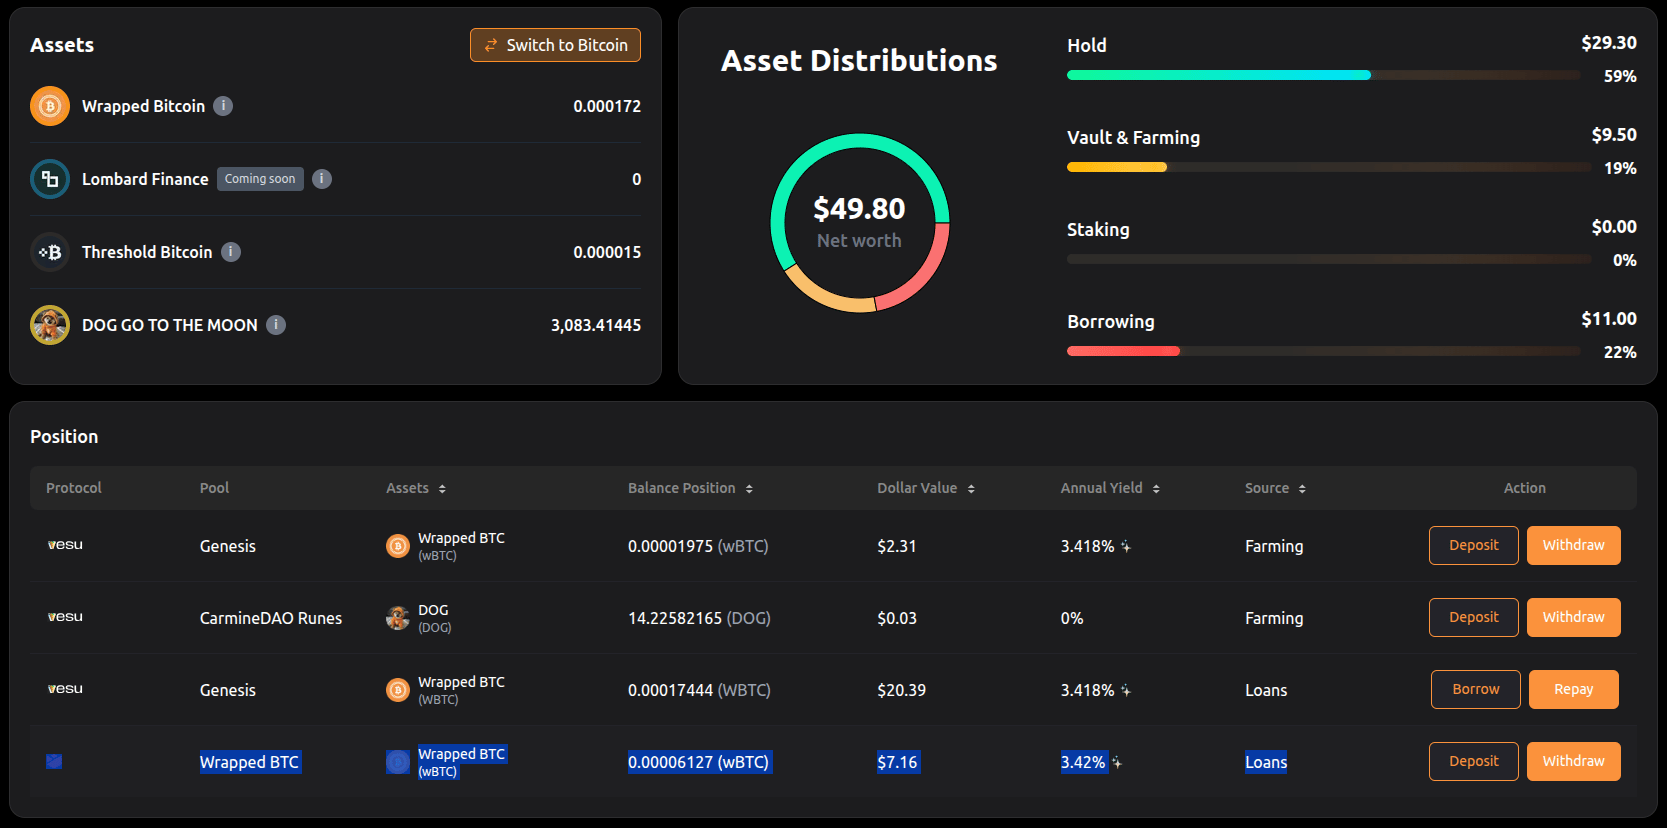Click the Wrapped Bitcoin coin icon
Screen dimensions: 1667x828
50,106
